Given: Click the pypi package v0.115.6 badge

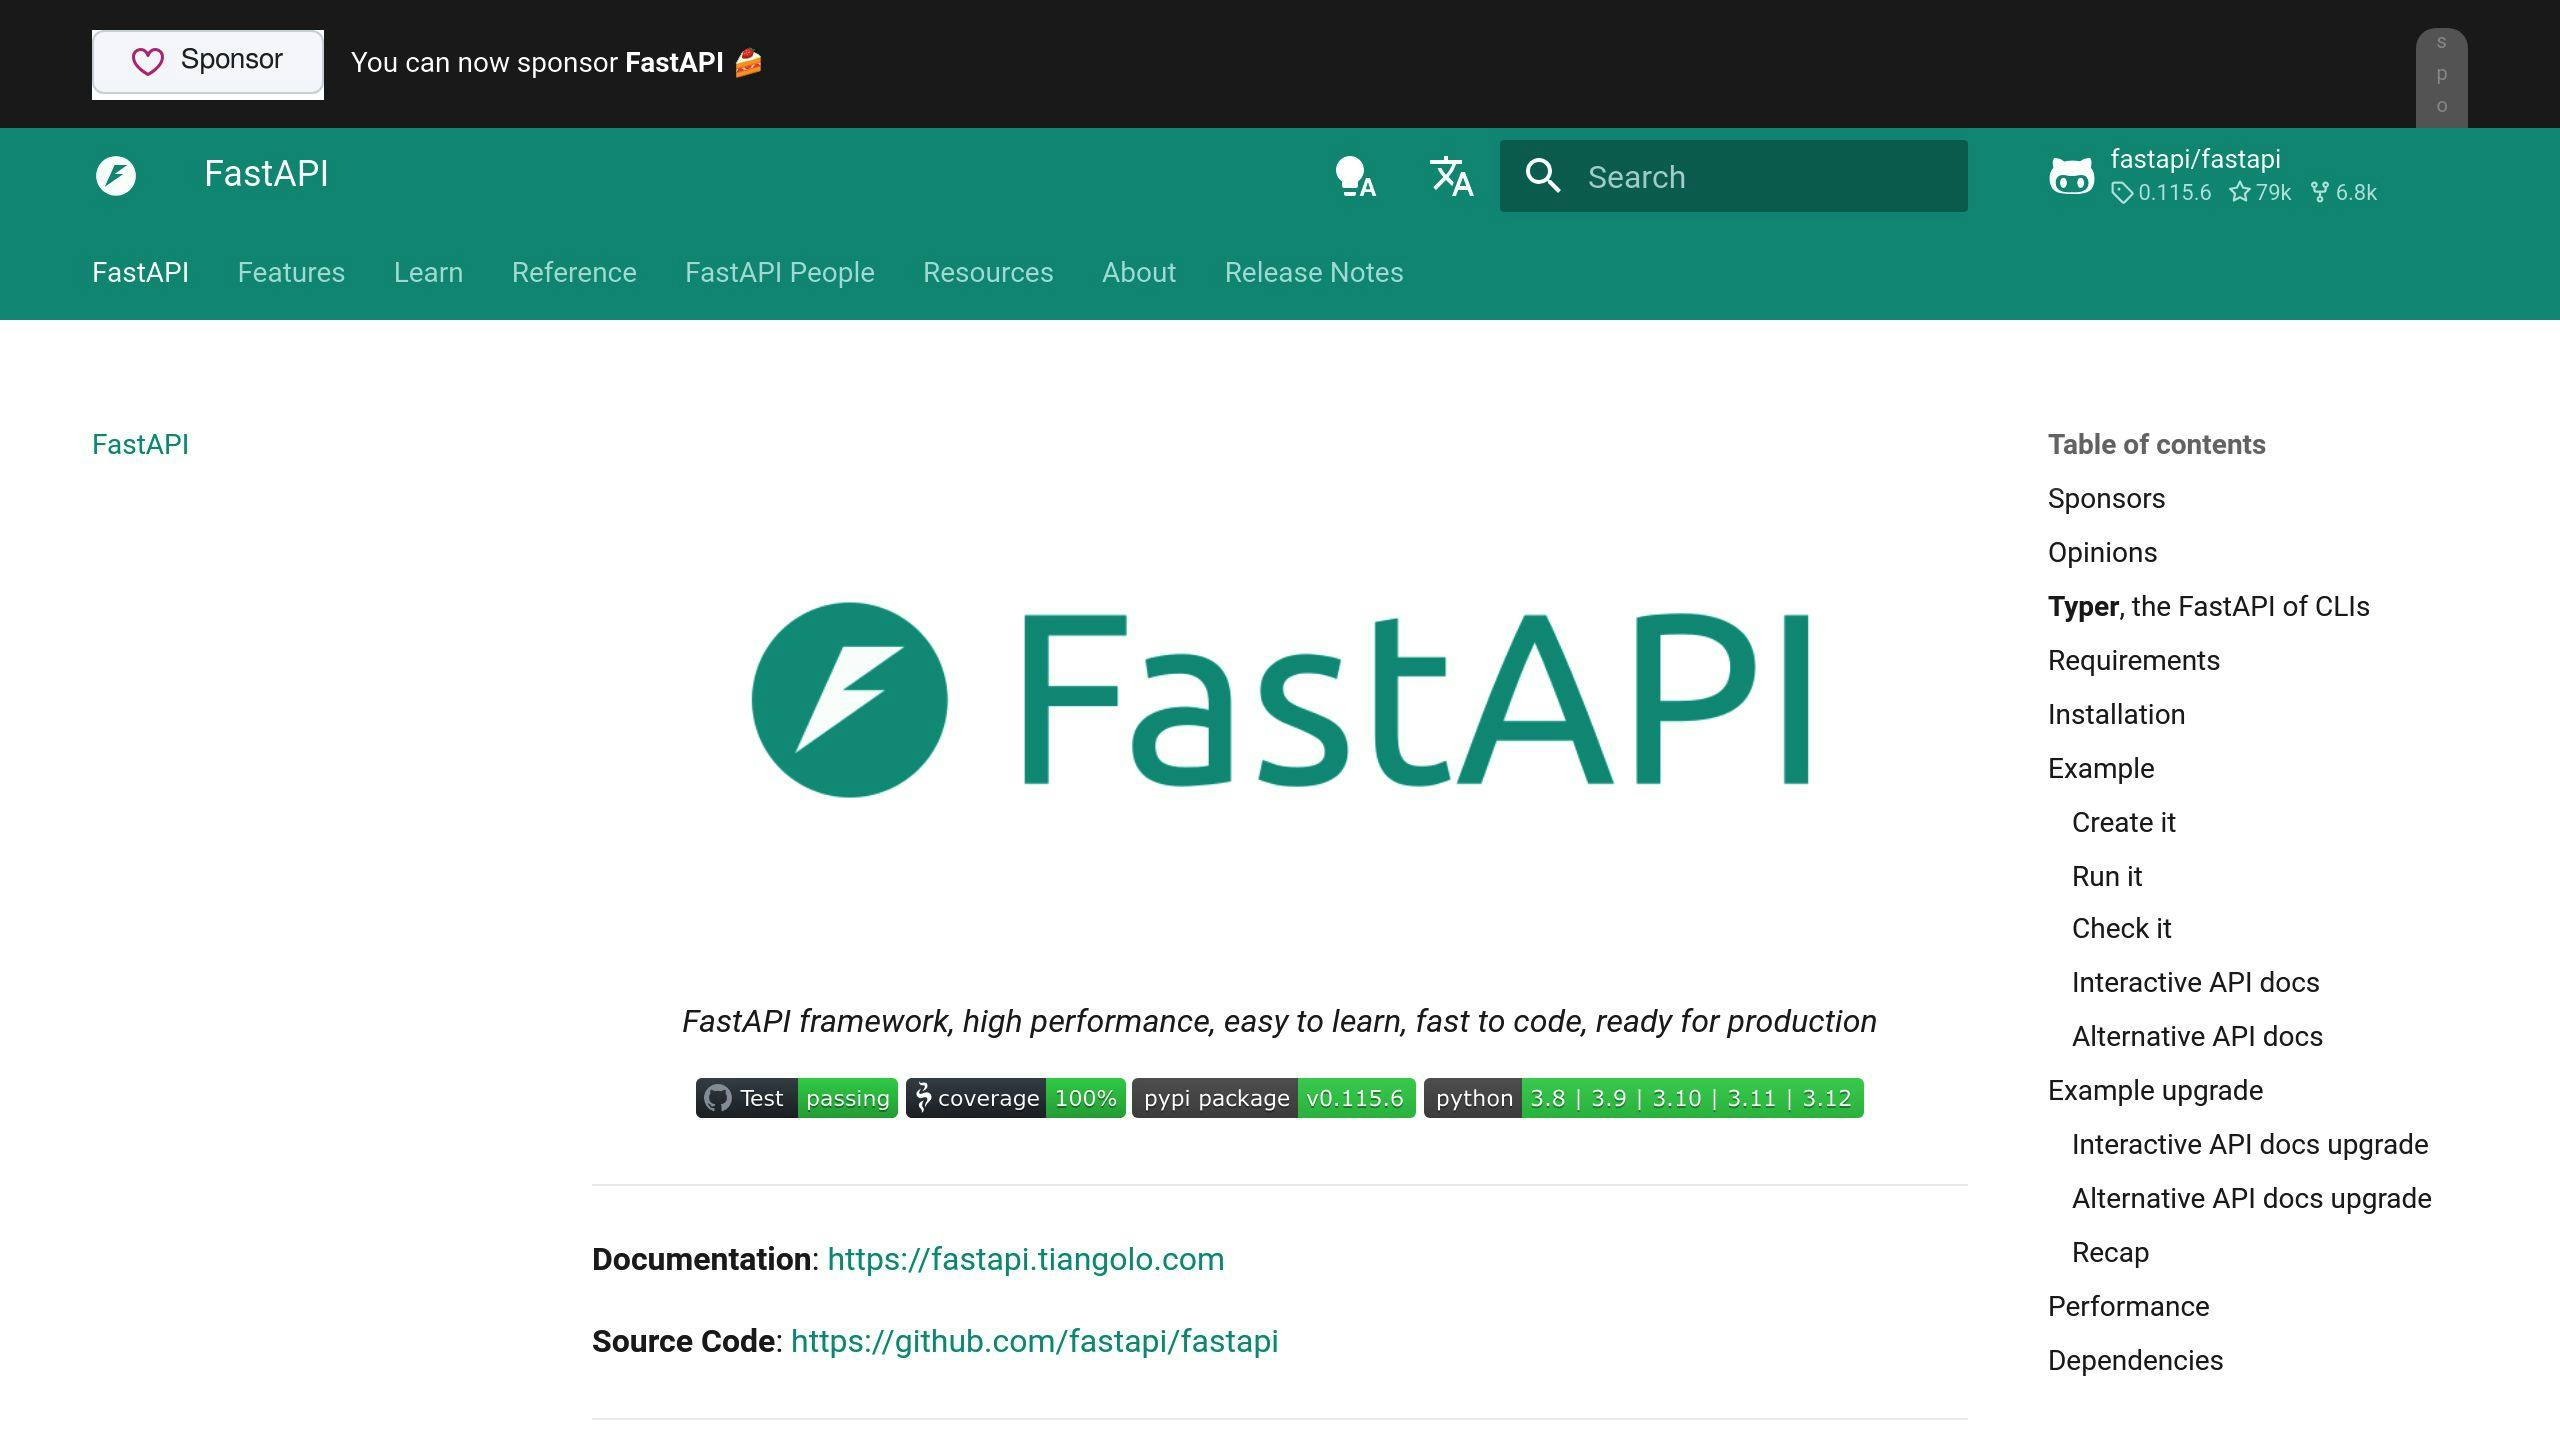Looking at the screenshot, I should coord(1274,1098).
